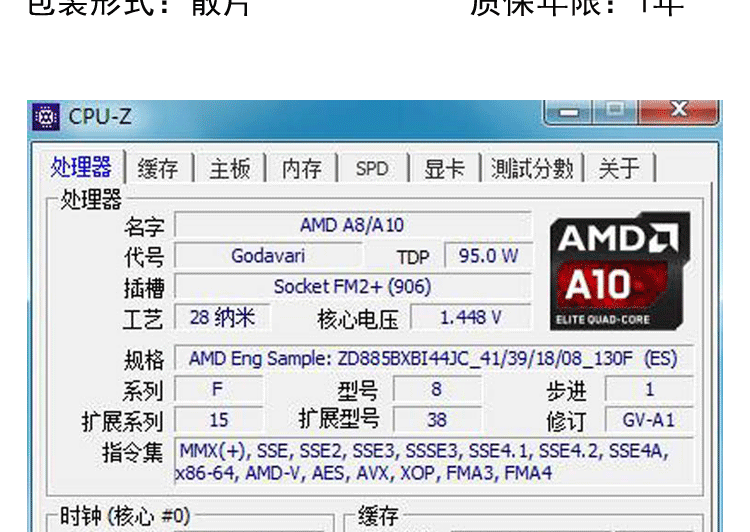This screenshot has width=750, height=532.
Task: Click the TDP label
Action: click(413, 257)
